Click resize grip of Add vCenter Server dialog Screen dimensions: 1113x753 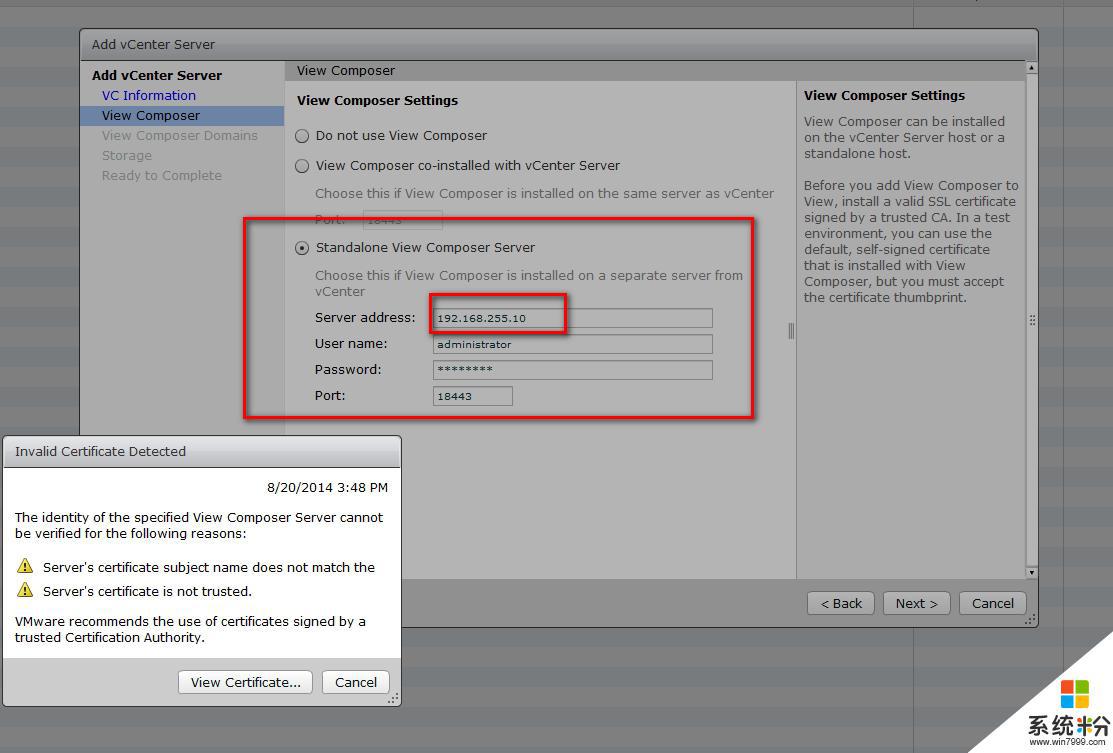coord(1030,620)
